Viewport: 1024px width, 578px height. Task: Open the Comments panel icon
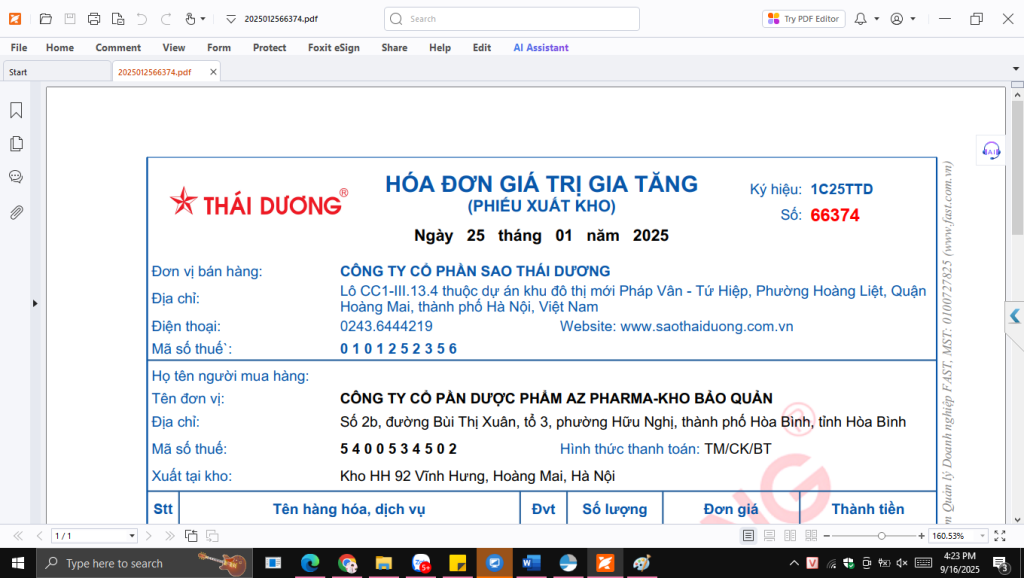[x=16, y=177]
